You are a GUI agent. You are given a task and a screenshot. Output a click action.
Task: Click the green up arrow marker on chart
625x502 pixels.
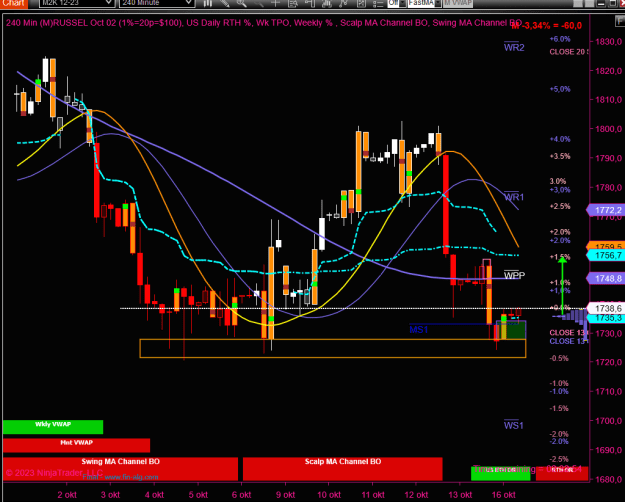pyautogui.click(x=562, y=285)
